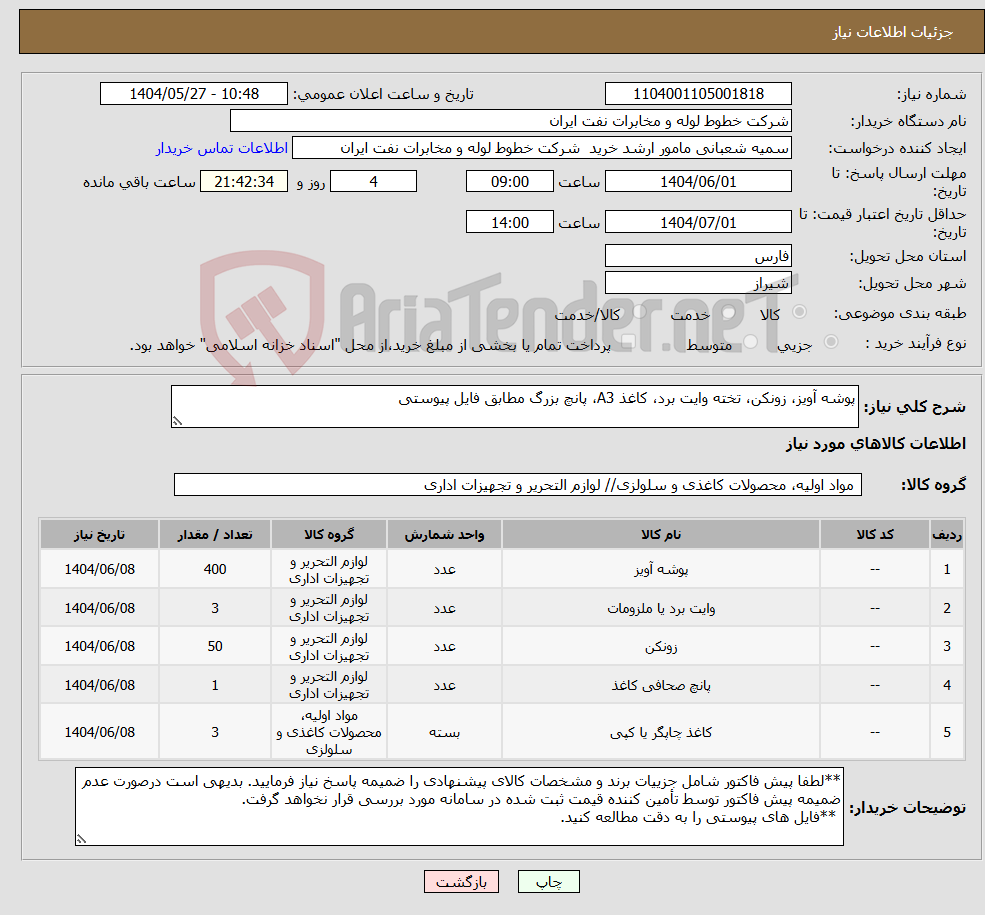Click the buyer organization name field

point(511,121)
